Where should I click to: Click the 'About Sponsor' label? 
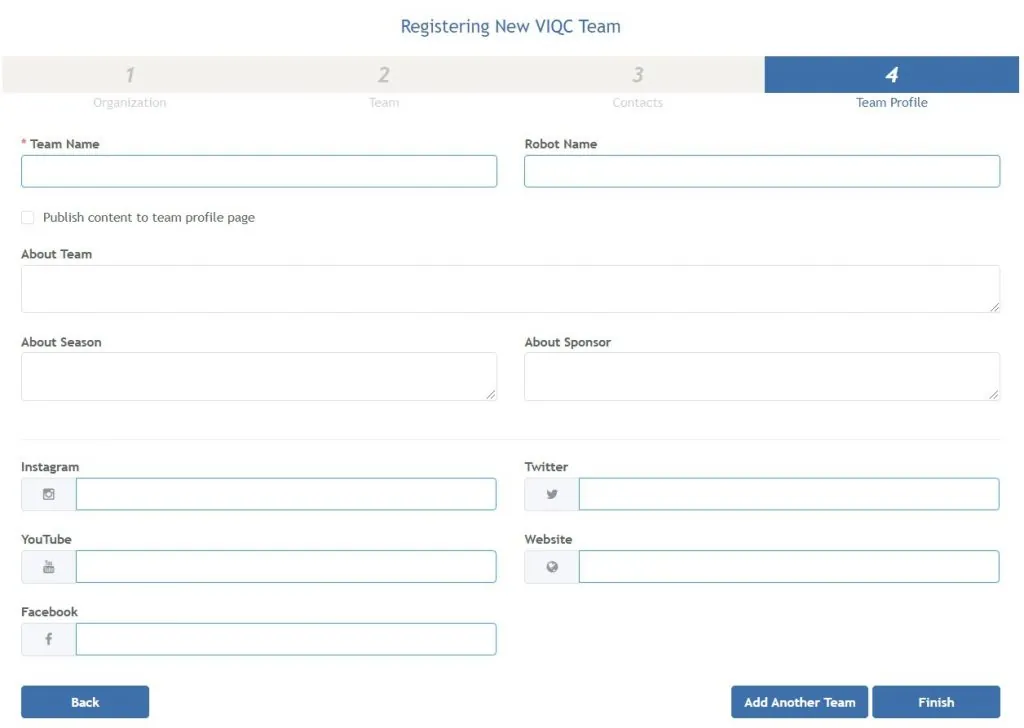[568, 342]
